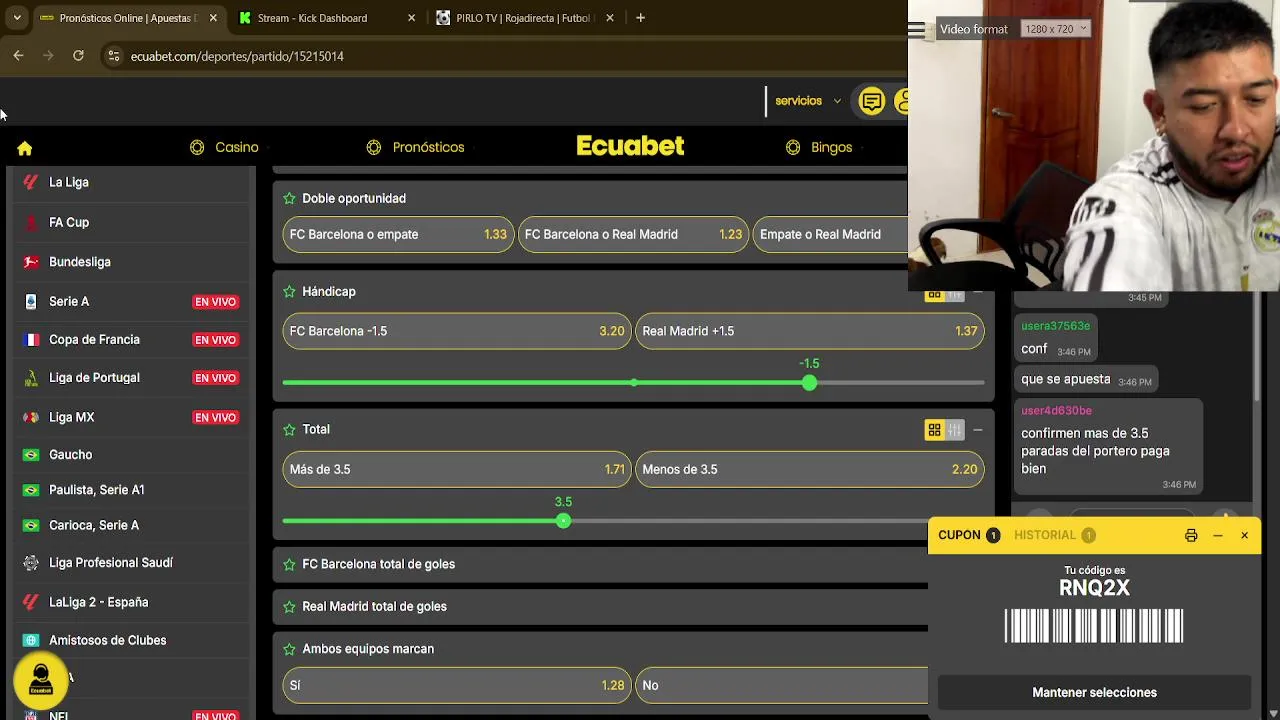Image resolution: width=1280 pixels, height=720 pixels.
Task: Open the Ecuabet support bot bubble
Action: (x=41, y=679)
